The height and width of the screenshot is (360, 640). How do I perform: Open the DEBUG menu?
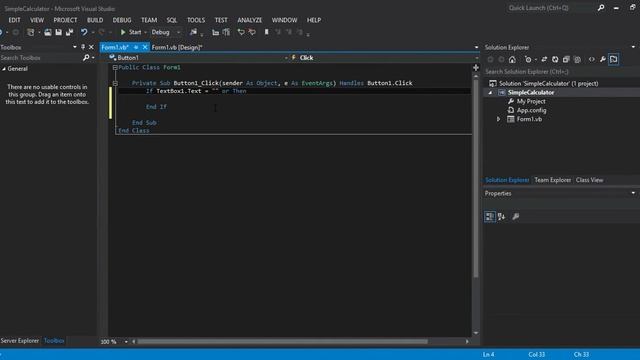point(122,20)
